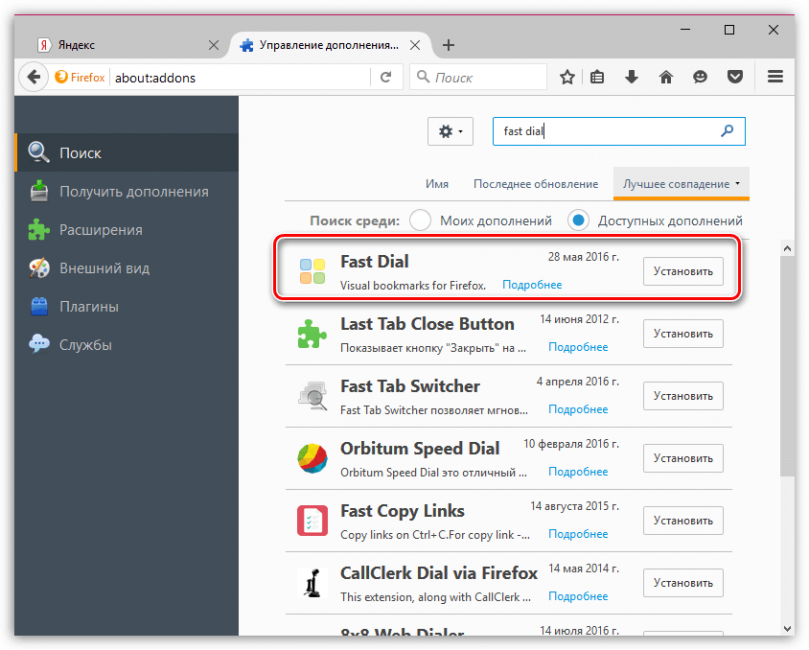Screen dimensions: 809x650
Task: Open the Firefox hamburger menu
Action: (x=775, y=77)
